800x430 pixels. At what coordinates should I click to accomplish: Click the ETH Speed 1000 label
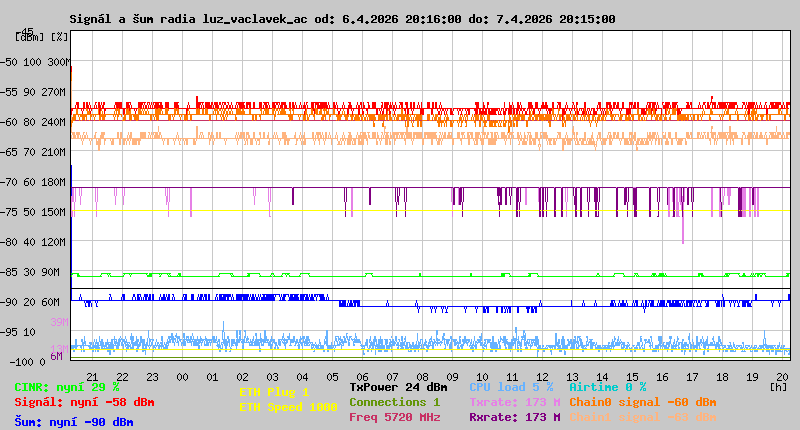point(288,407)
